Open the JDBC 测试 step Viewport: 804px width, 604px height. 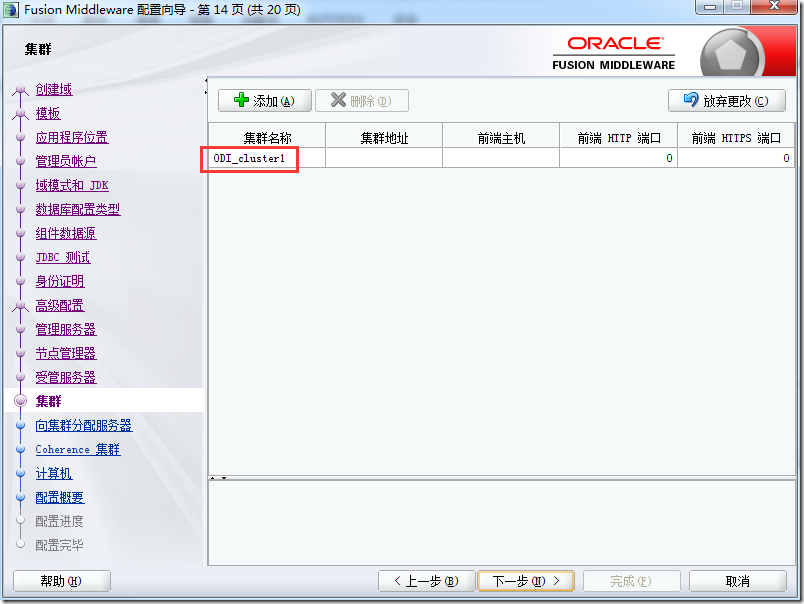point(63,257)
